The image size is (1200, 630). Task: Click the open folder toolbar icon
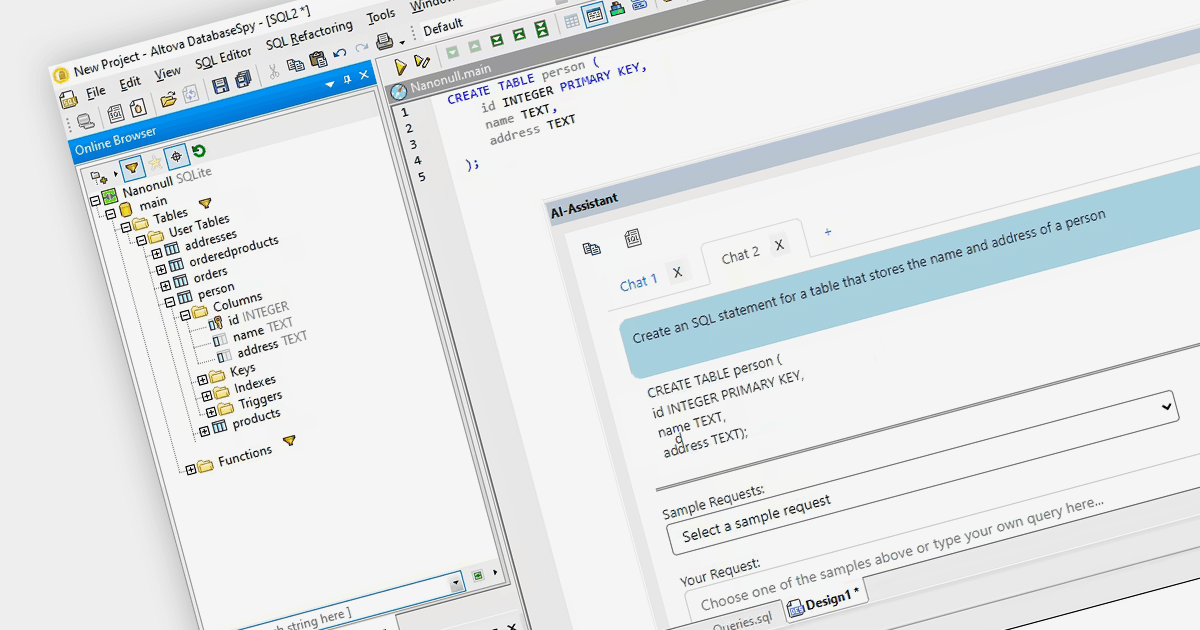click(168, 99)
